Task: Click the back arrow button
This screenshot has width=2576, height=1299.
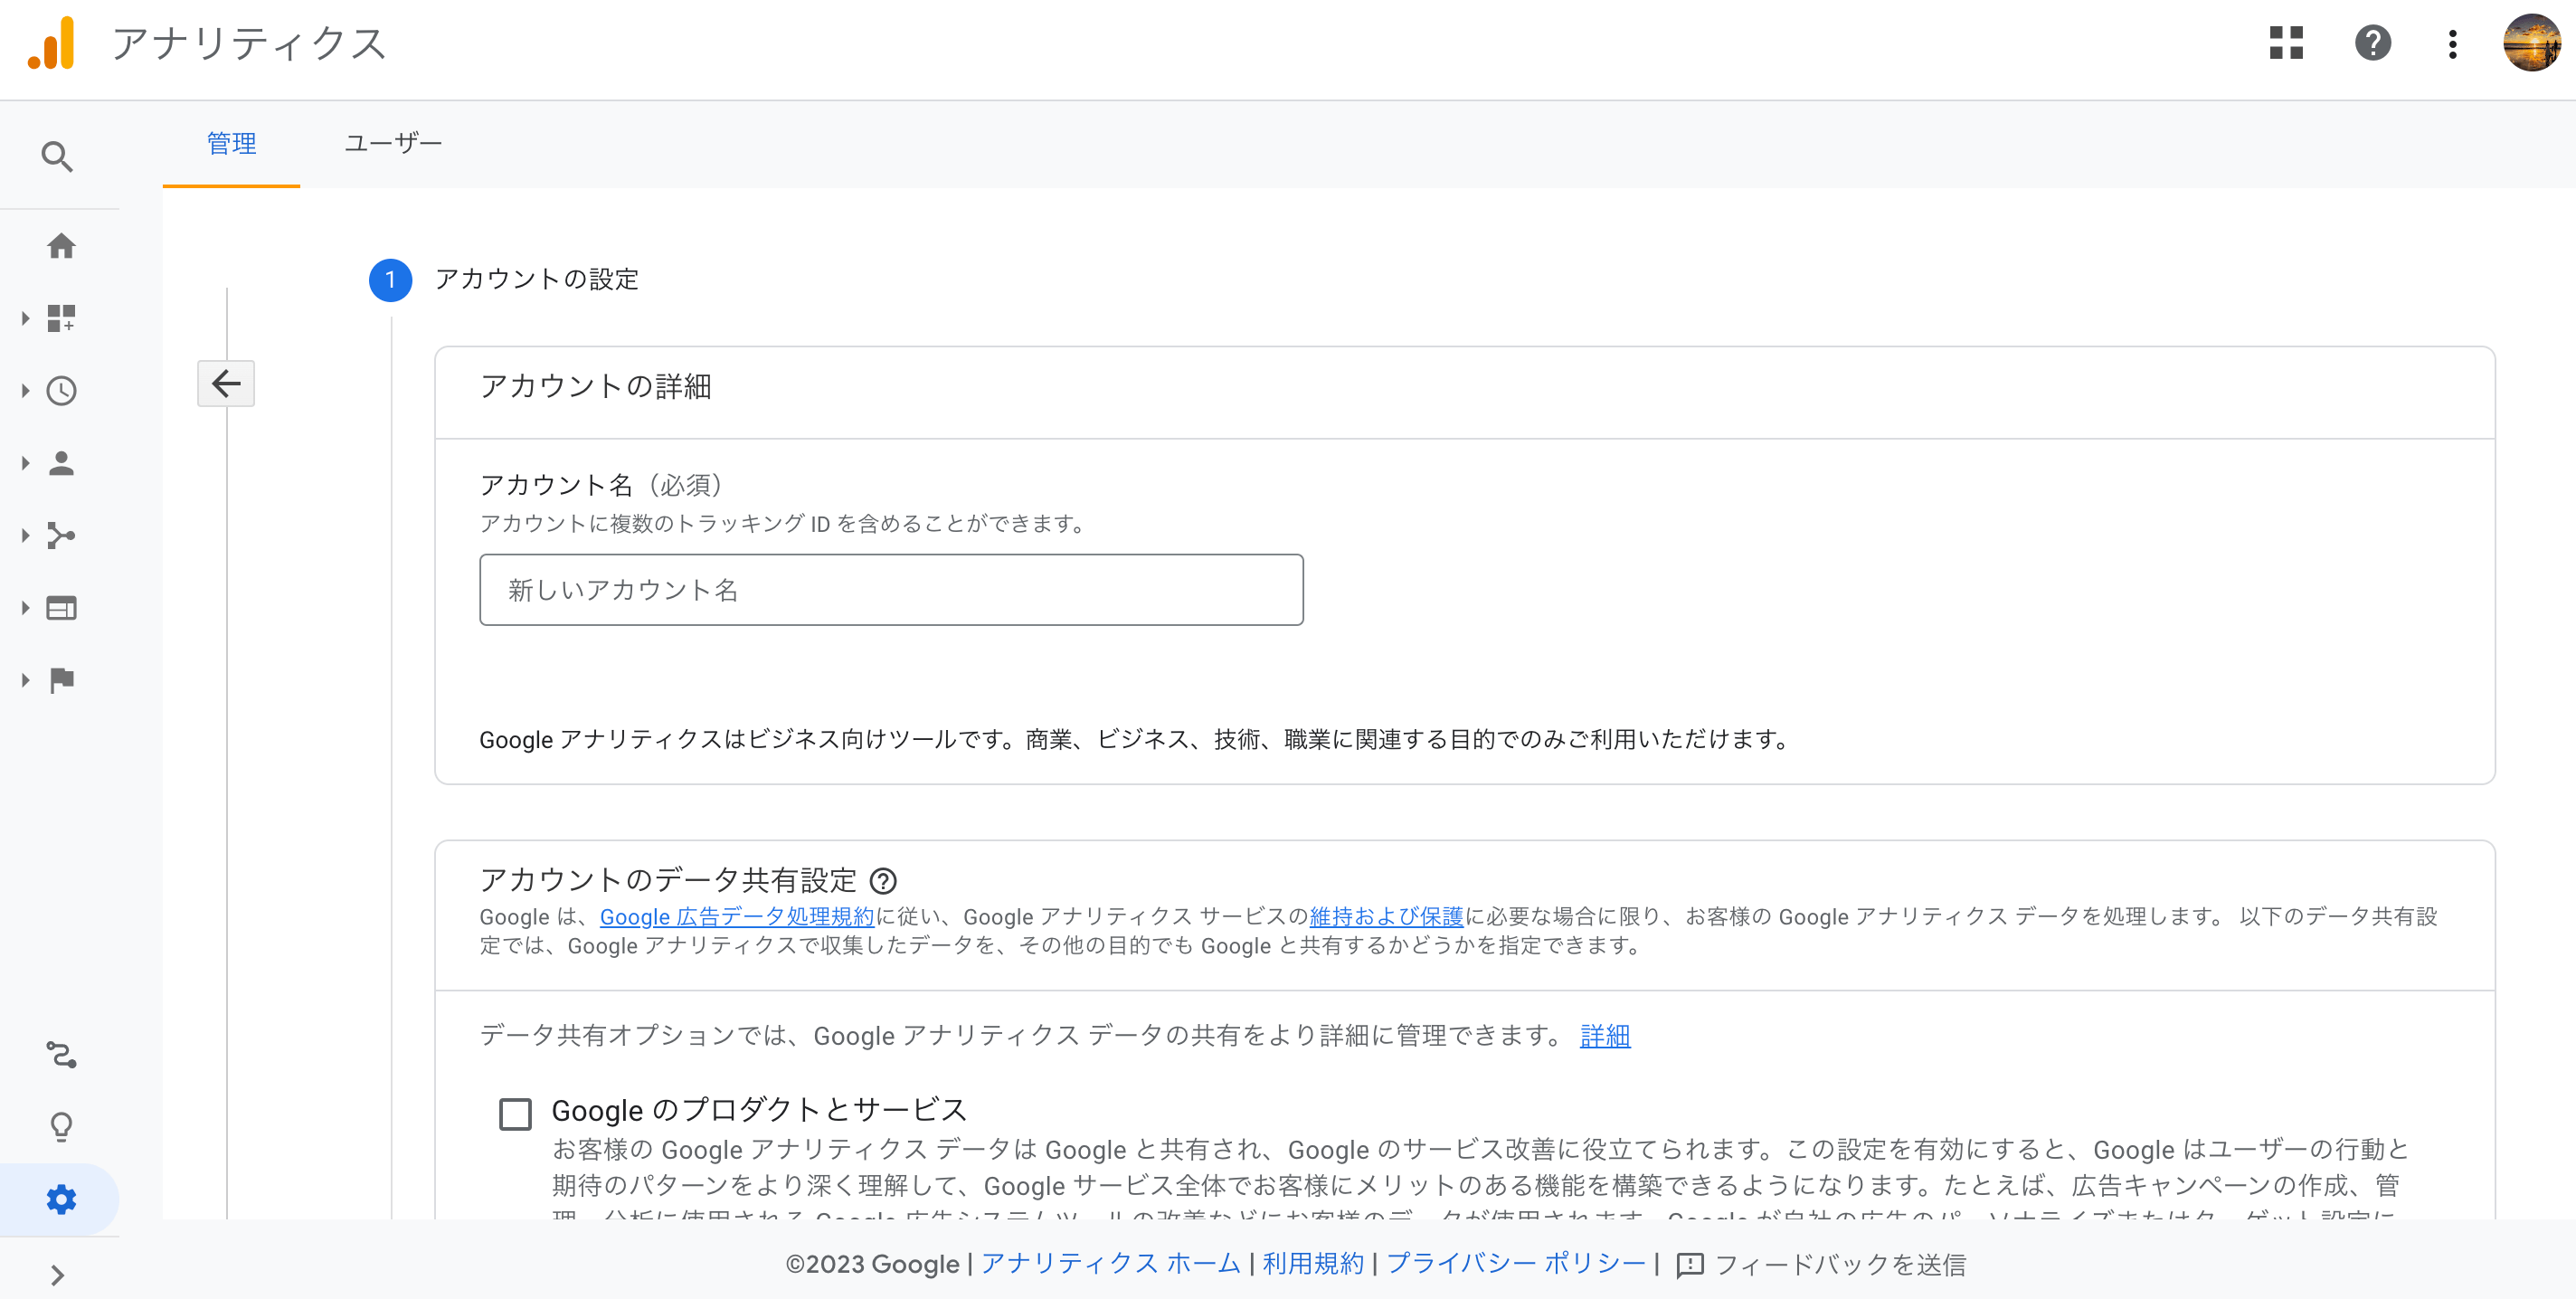Action: [x=226, y=383]
